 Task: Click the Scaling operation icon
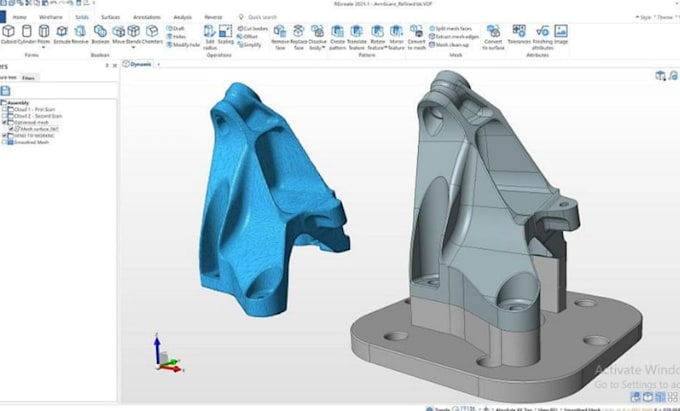(226, 34)
